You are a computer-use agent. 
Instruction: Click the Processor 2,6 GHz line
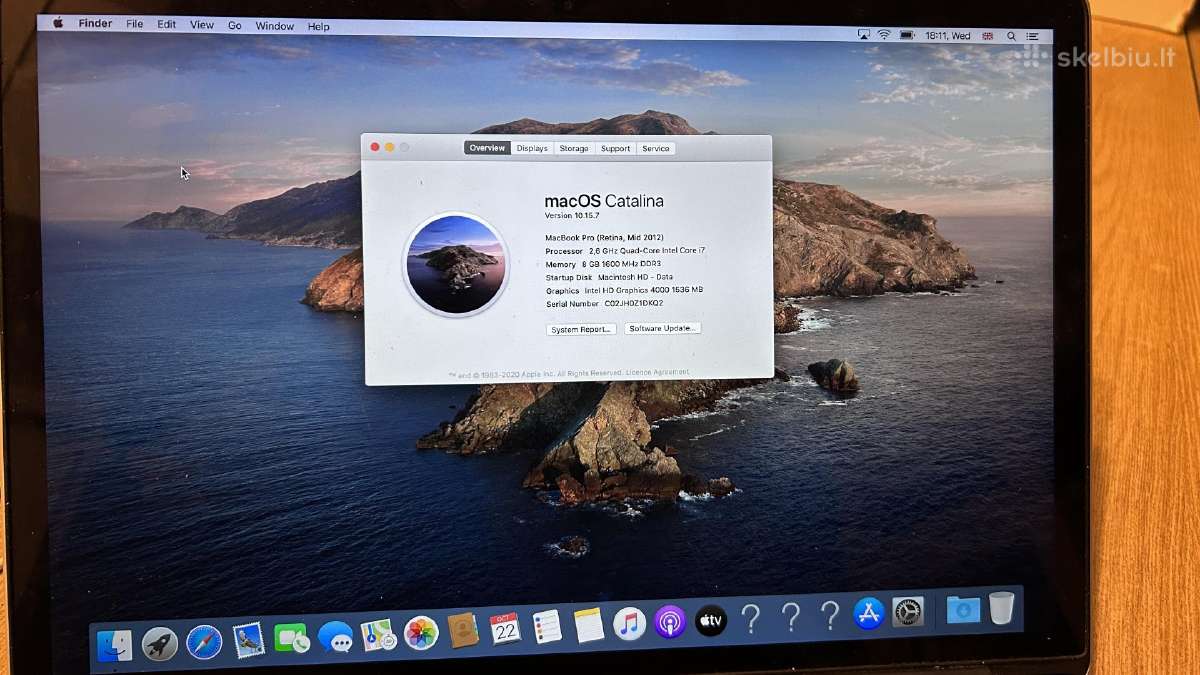click(x=625, y=251)
